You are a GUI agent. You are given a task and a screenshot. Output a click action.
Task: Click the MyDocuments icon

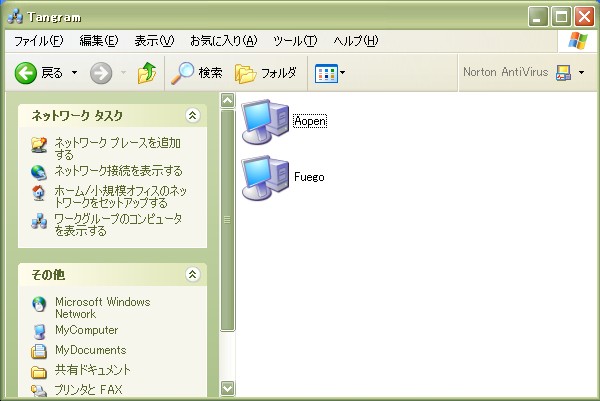(39, 351)
